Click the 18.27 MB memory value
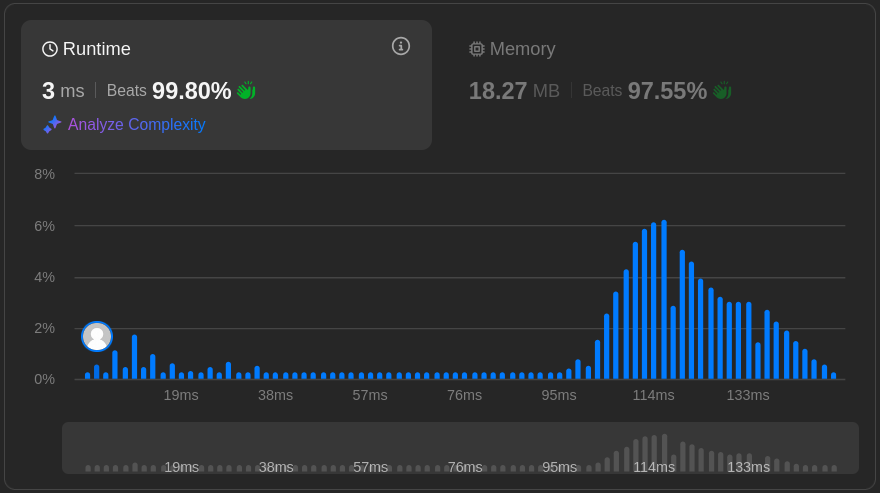Image resolution: width=880 pixels, height=493 pixels. pos(514,90)
